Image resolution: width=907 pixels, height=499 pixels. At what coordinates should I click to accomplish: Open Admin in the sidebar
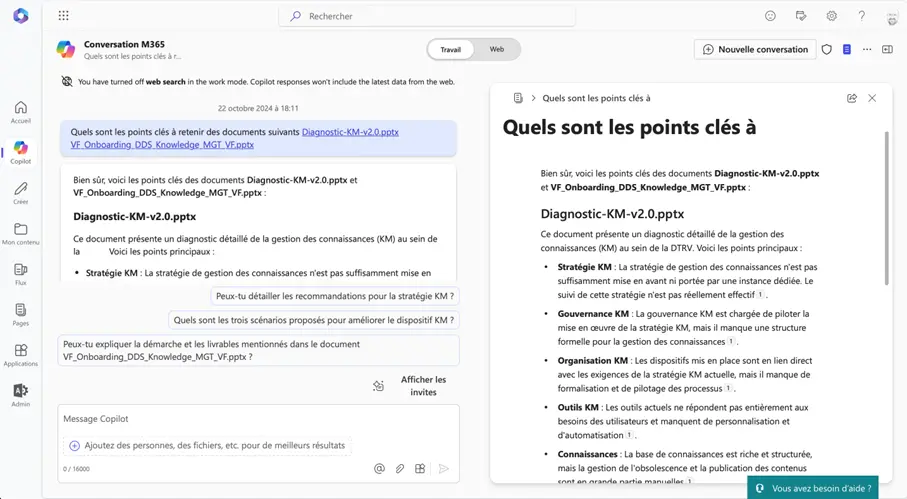click(x=21, y=395)
